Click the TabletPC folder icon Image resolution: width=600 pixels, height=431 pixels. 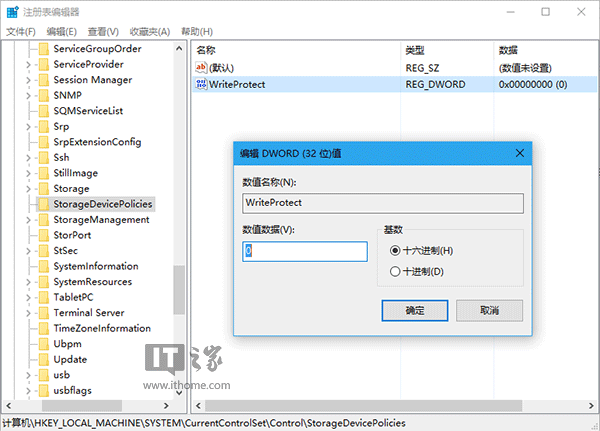(44, 297)
